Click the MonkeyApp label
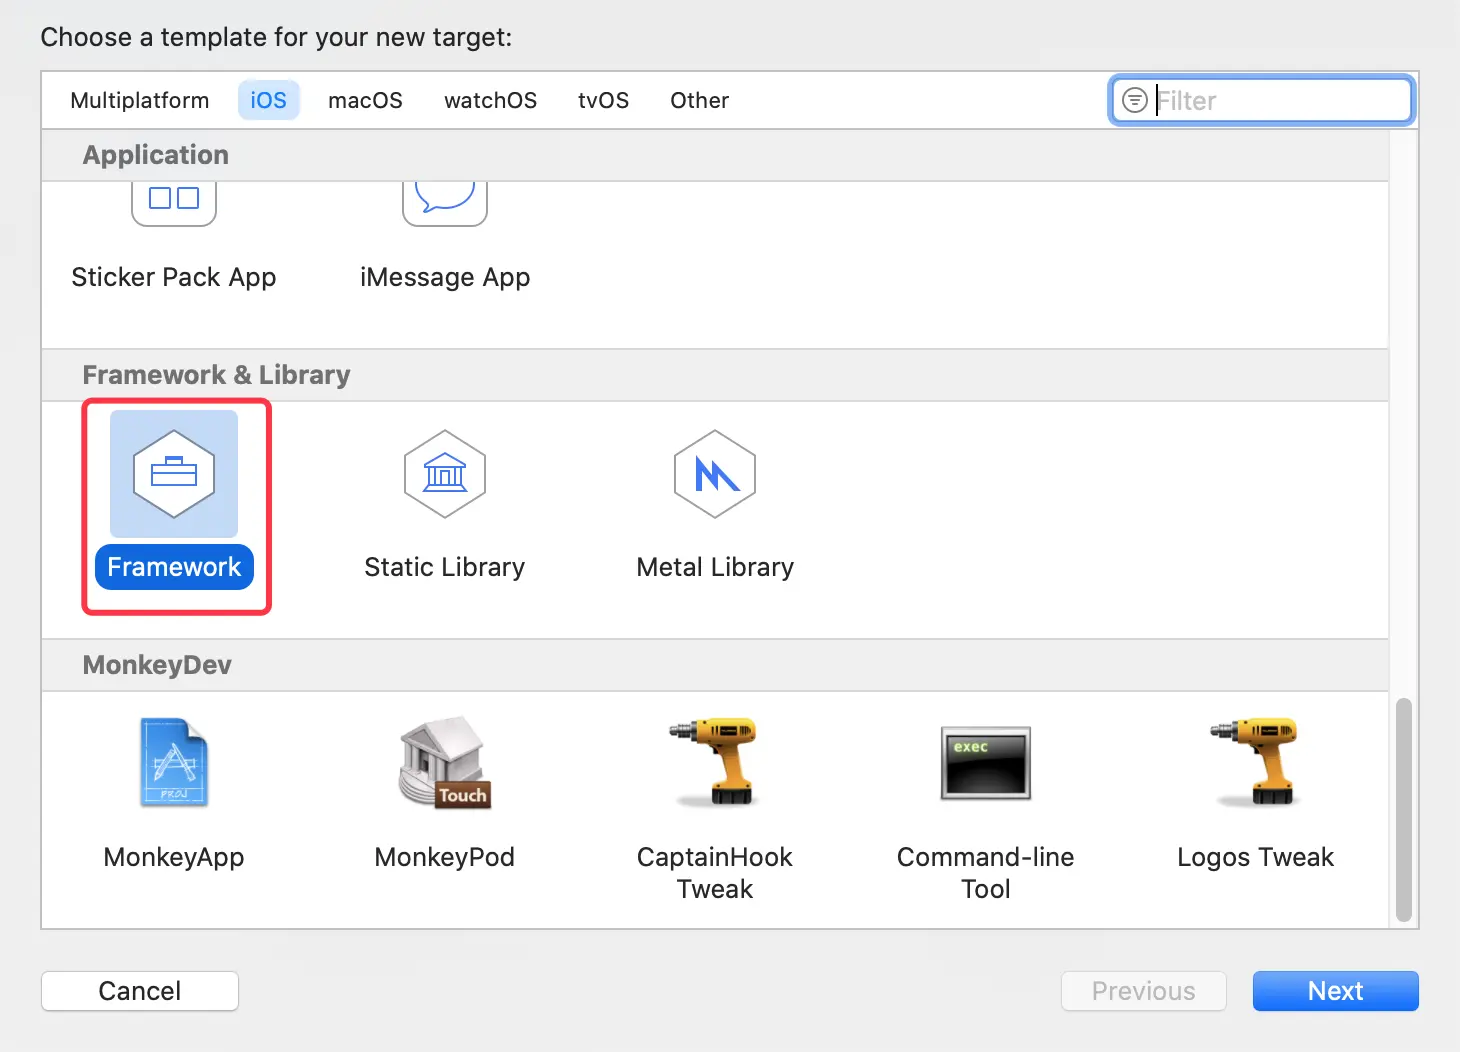 (174, 857)
